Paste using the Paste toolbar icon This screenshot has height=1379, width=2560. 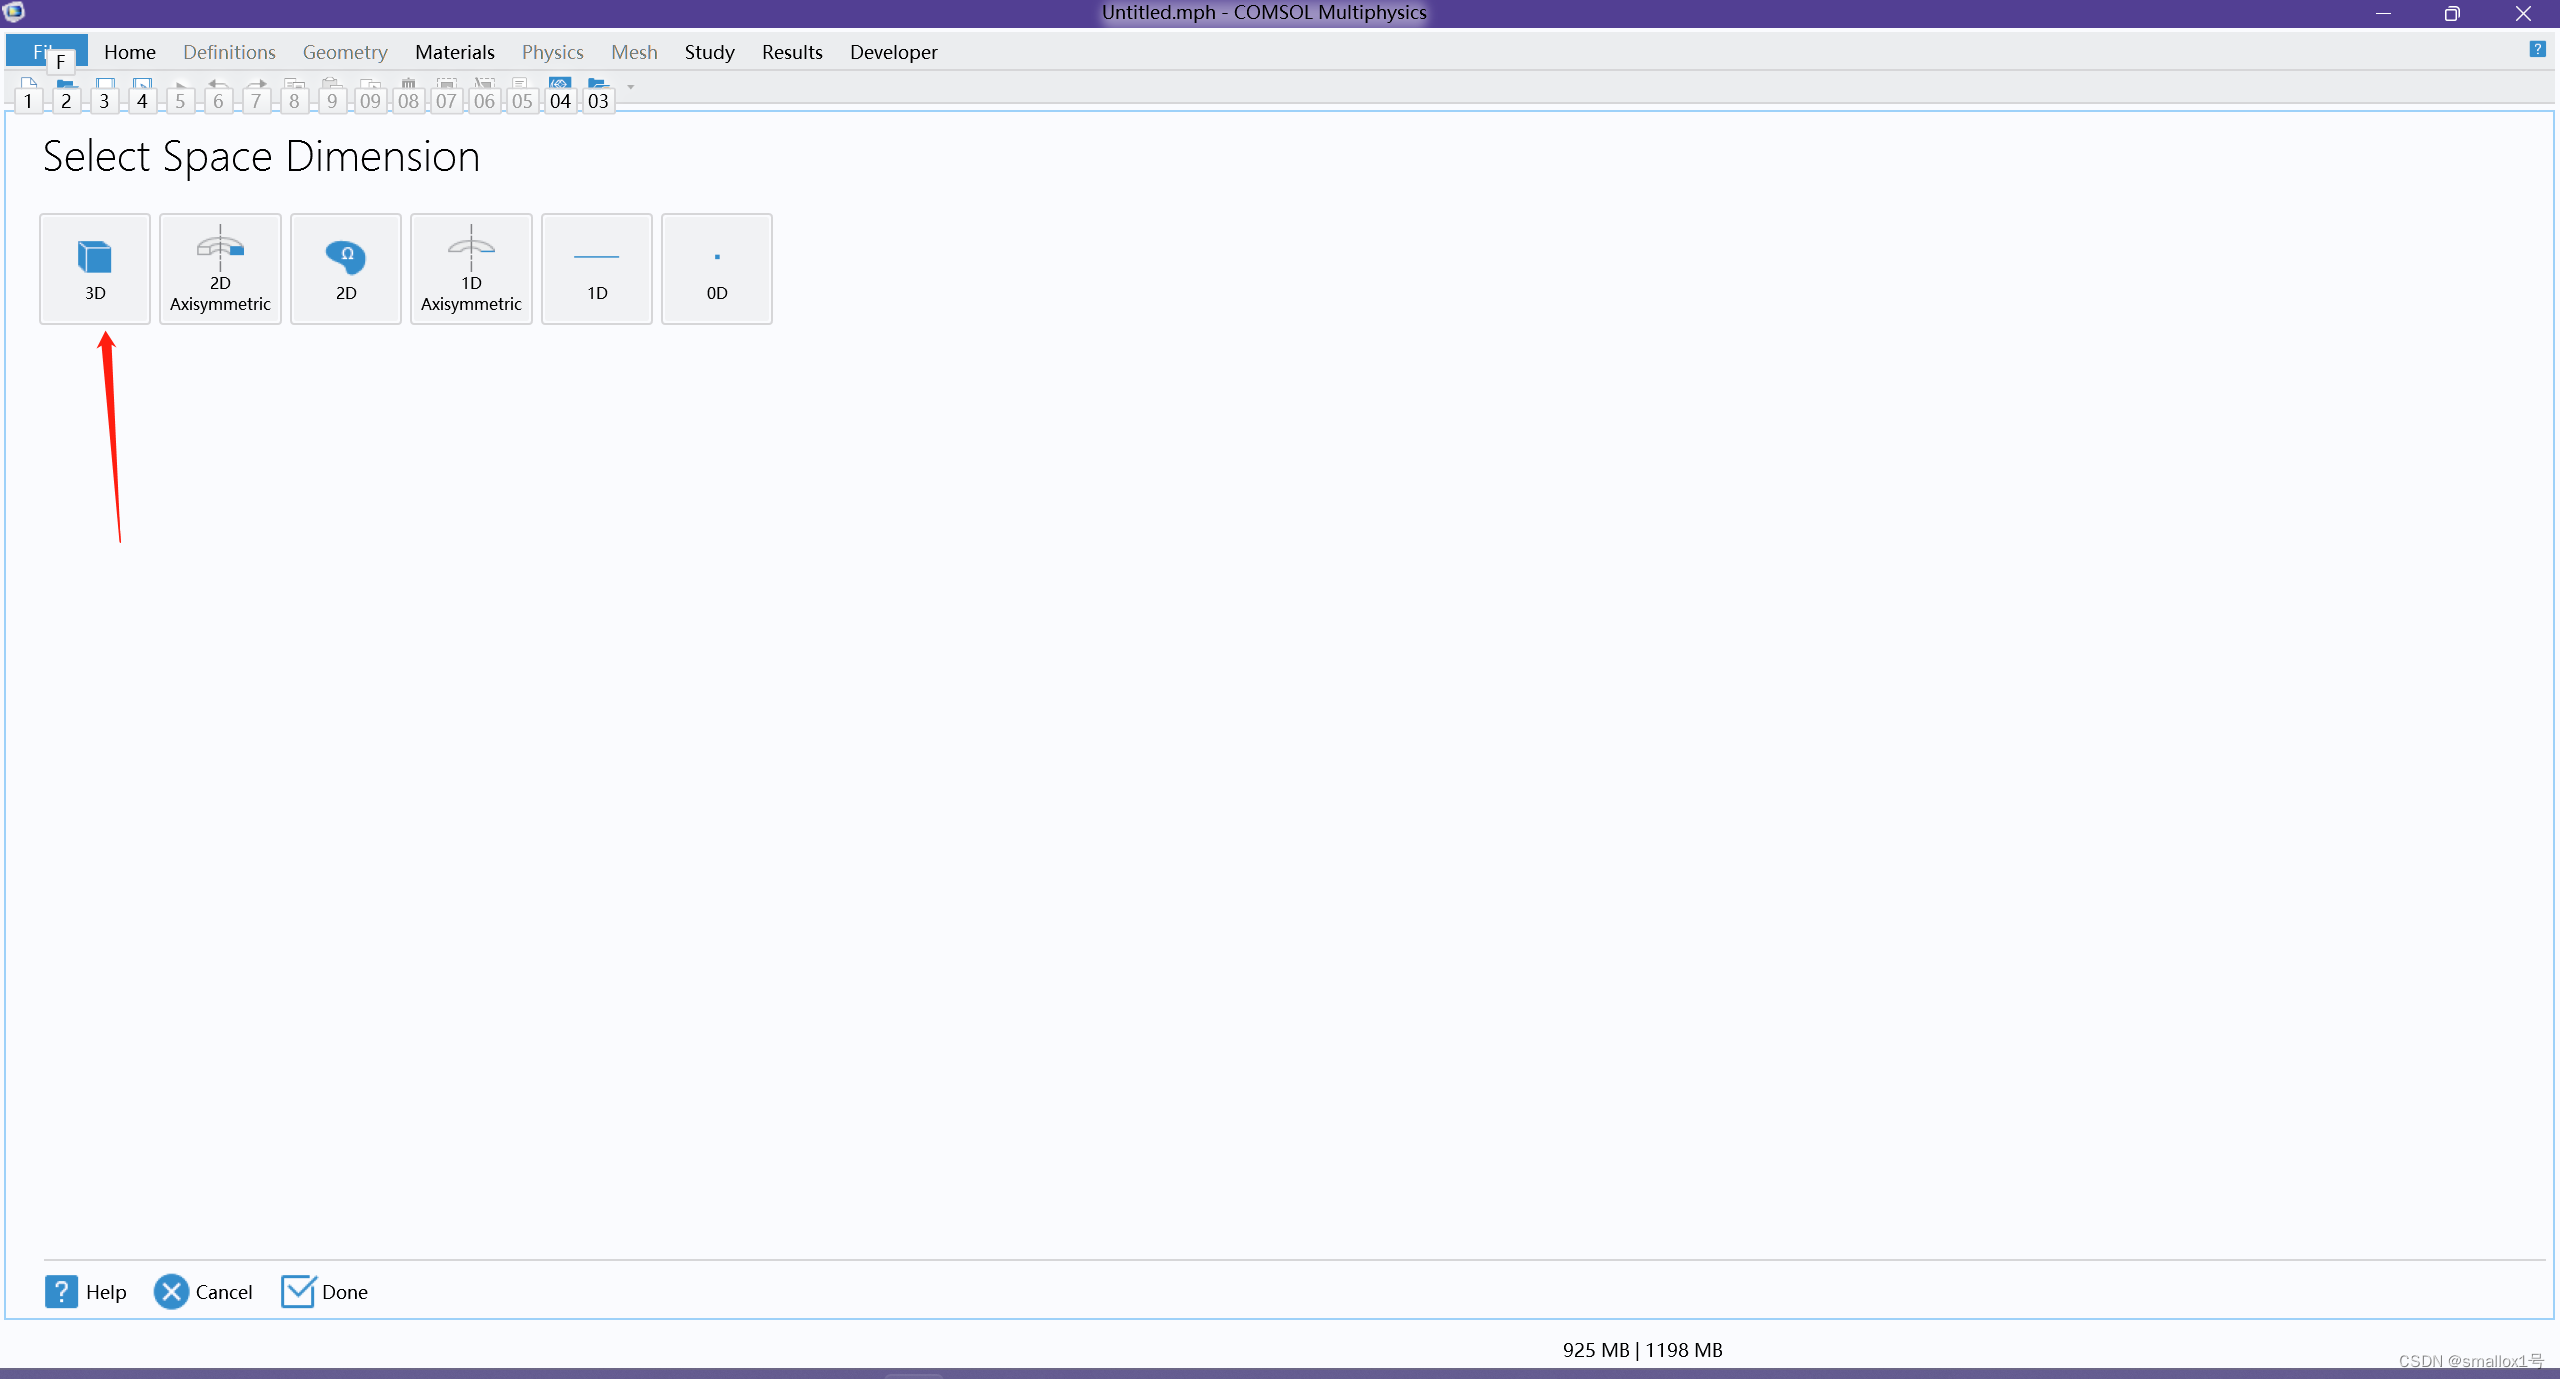[331, 83]
